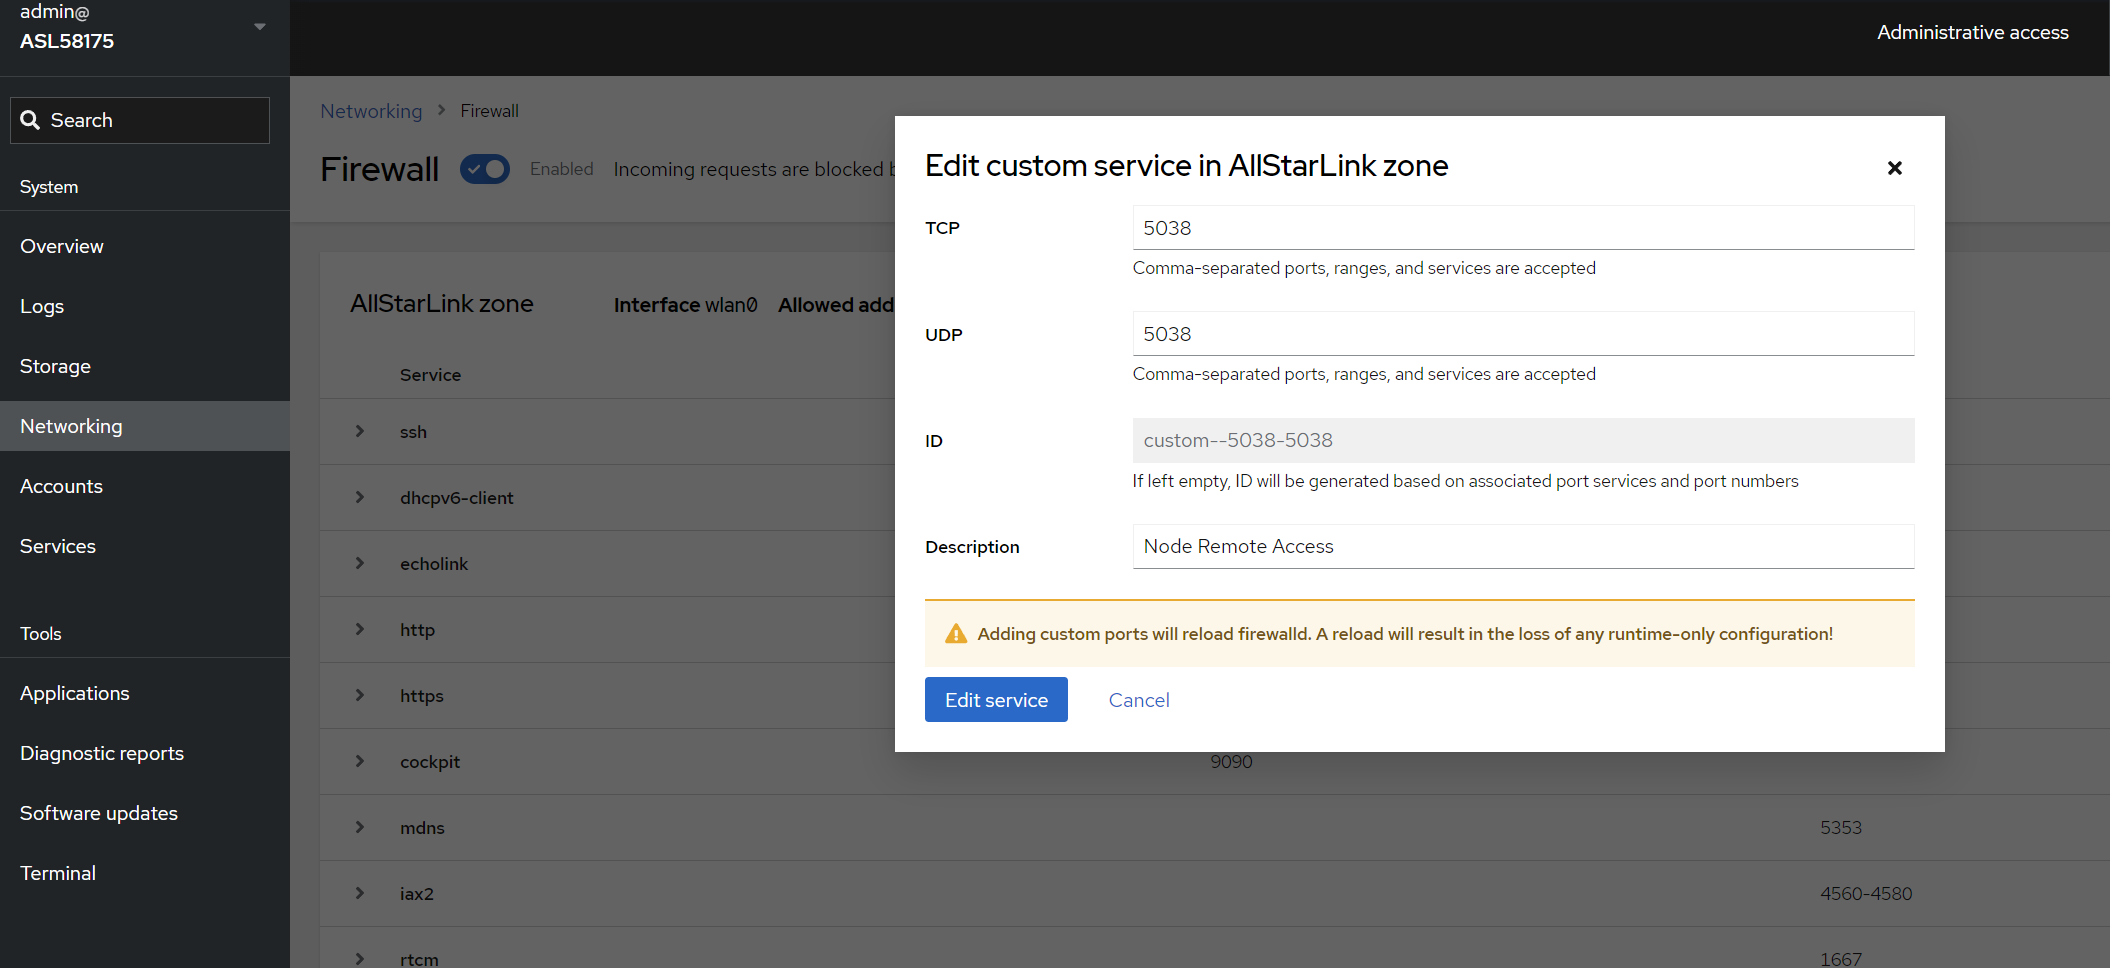The height and width of the screenshot is (968, 2110).
Task: Open Applications in the sidebar
Action: point(145,693)
